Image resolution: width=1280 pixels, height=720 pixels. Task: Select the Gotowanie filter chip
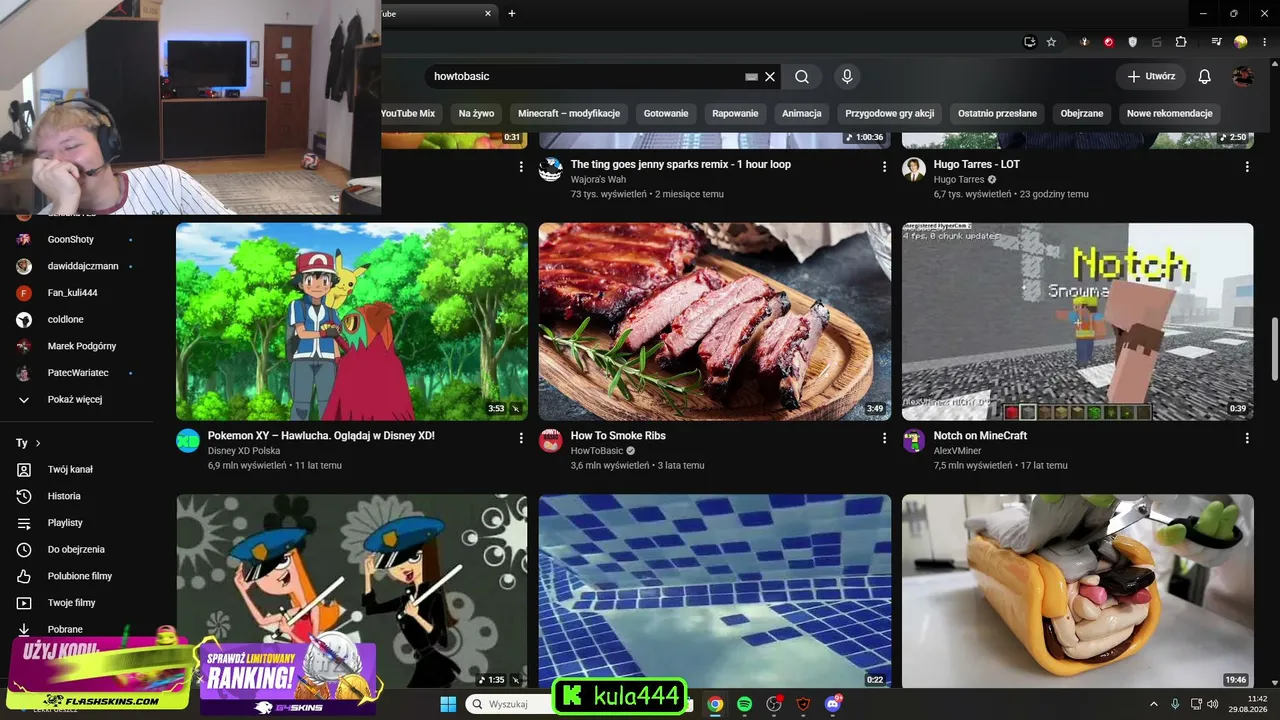click(x=666, y=114)
